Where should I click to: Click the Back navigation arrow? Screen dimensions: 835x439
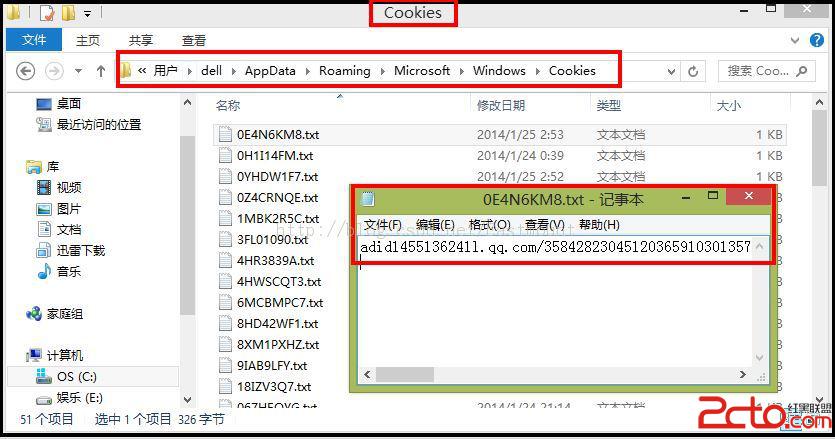[x=26, y=71]
